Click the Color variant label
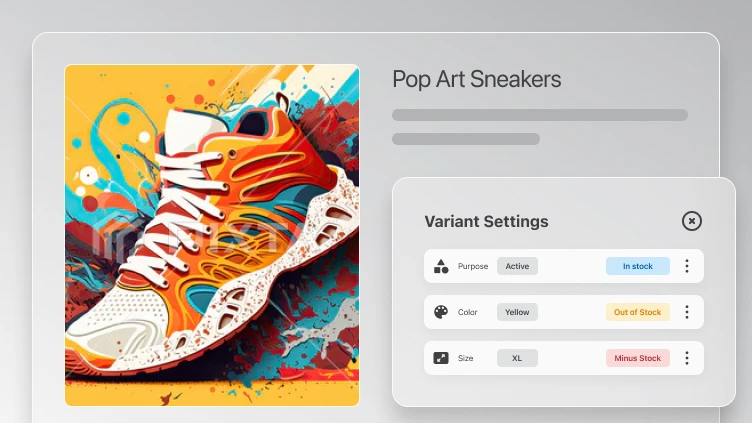This screenshot has width=752, height=423. (467, 312)
